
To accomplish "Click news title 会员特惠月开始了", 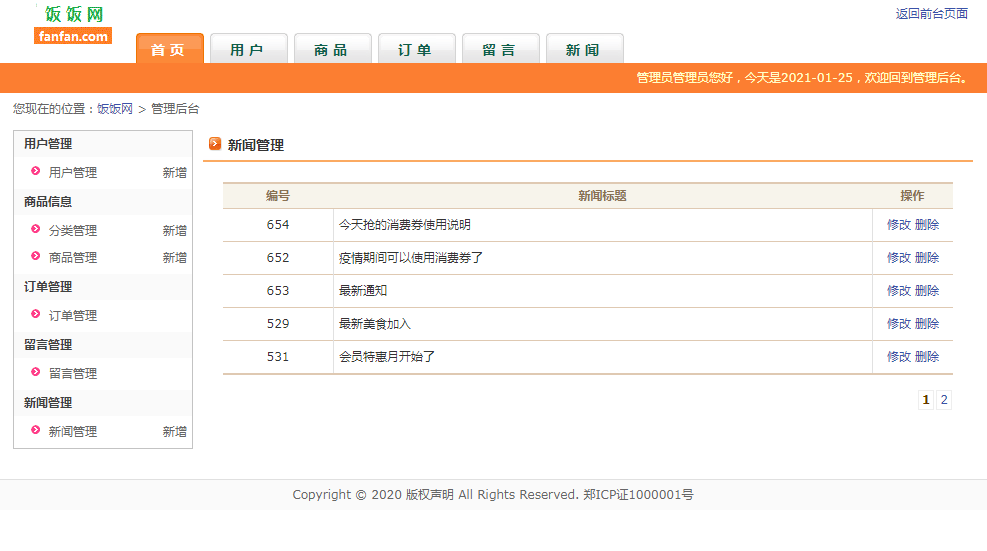I will pyautogui.click(x=387, y=356).
